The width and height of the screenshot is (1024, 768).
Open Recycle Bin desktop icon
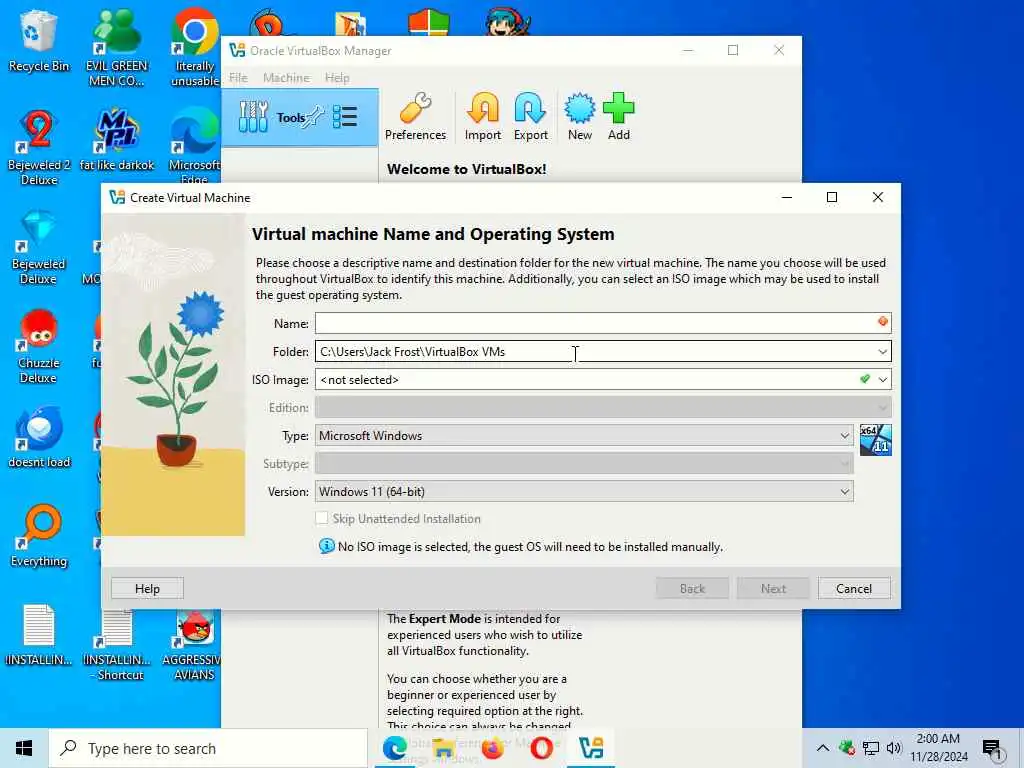click(x=39, y=40)
